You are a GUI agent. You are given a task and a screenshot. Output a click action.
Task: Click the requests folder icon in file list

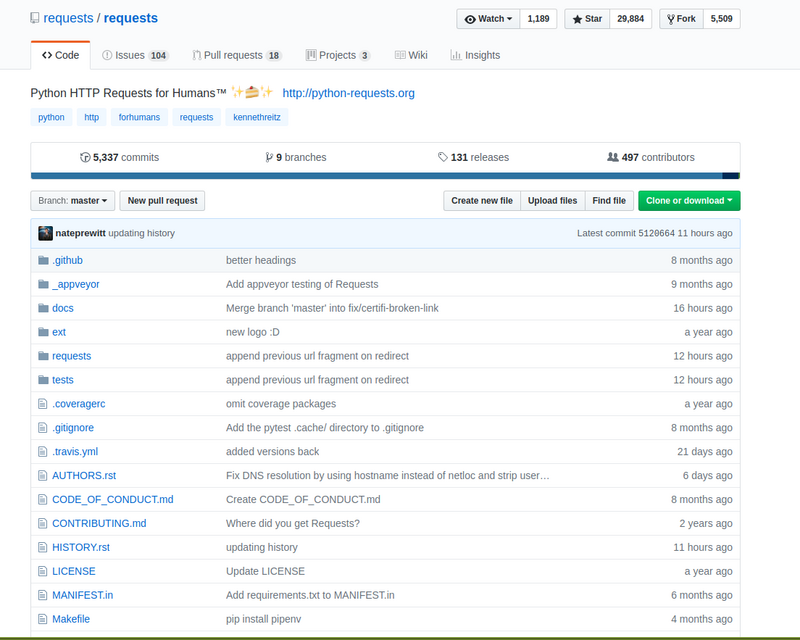click(43, 356)
